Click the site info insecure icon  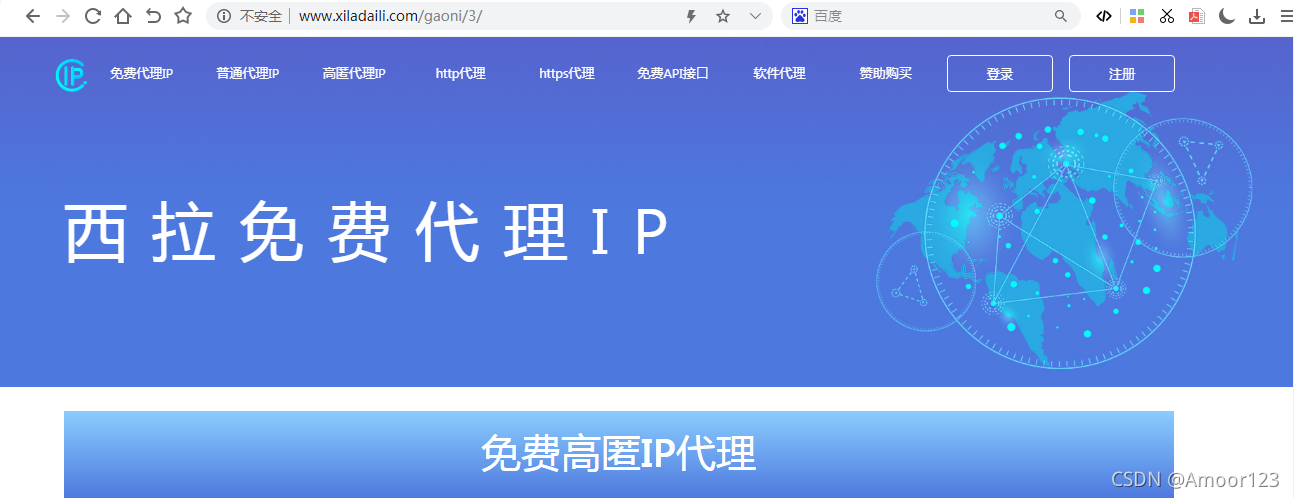(224, 16)
